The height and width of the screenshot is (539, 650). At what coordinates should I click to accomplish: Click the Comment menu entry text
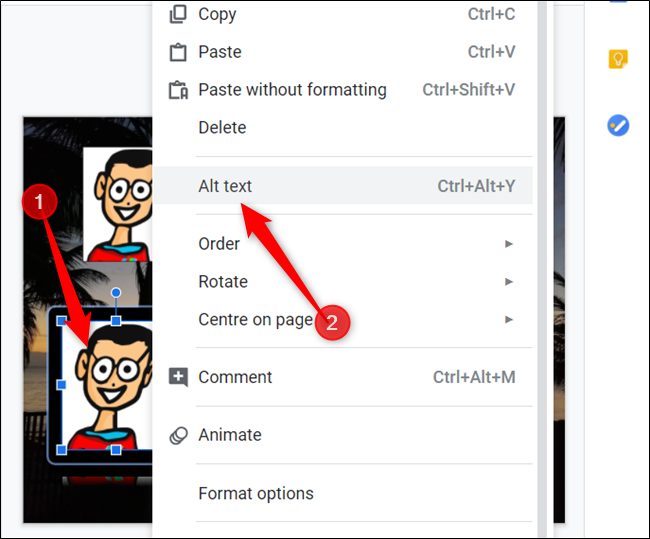click(235, 377)
